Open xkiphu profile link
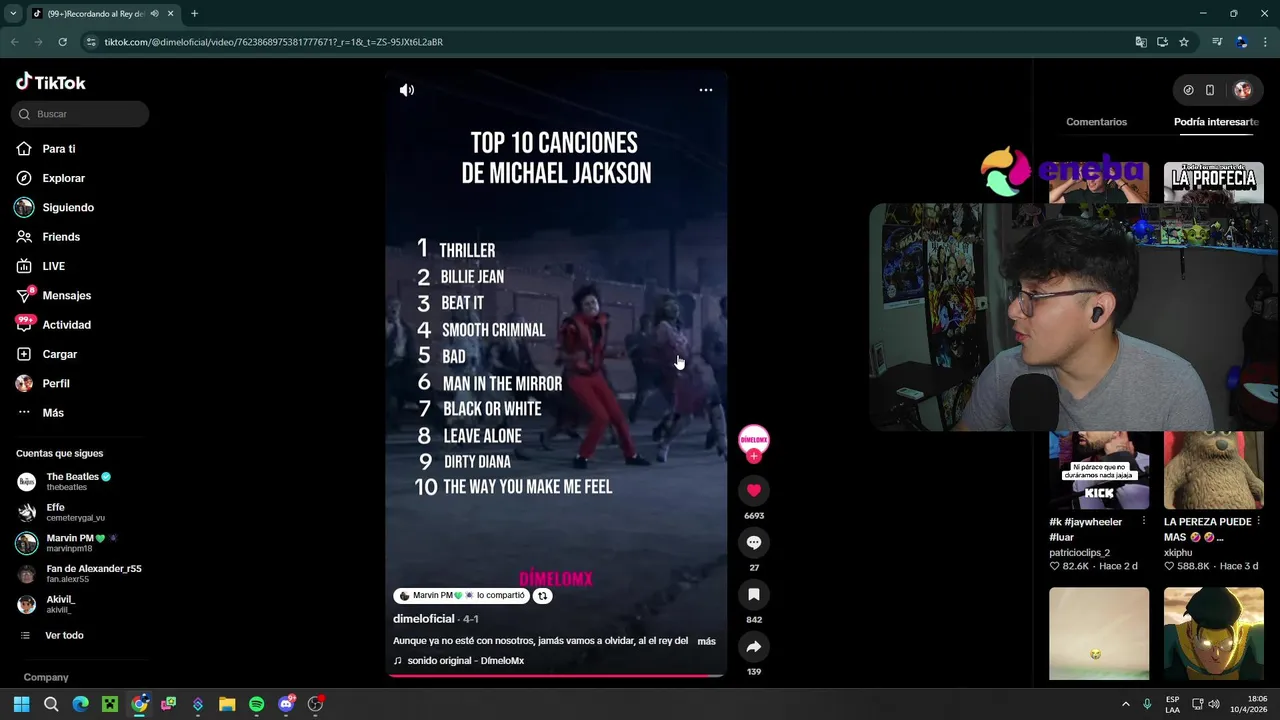This screenshot has height=720, width=1280. tap(1178, 552)
